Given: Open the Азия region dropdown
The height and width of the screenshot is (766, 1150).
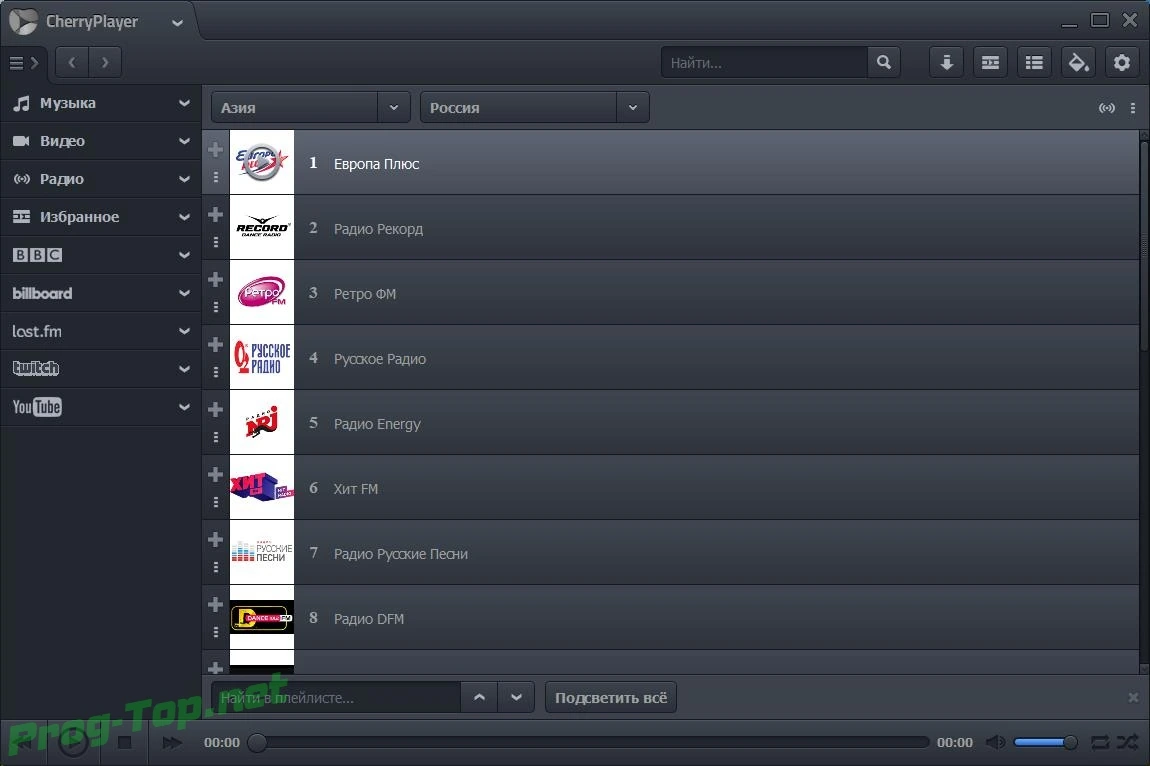Looking at the screenshot, I should tap(310, 108).
